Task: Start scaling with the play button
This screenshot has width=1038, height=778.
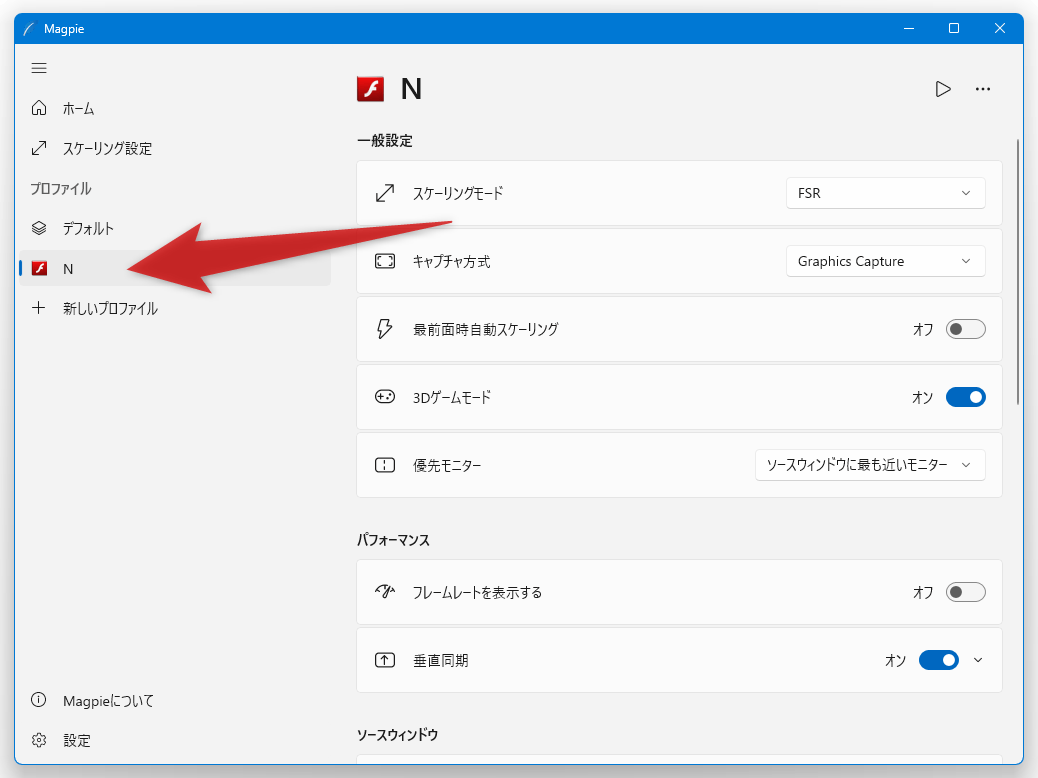Action: click(x=943, y=89)
